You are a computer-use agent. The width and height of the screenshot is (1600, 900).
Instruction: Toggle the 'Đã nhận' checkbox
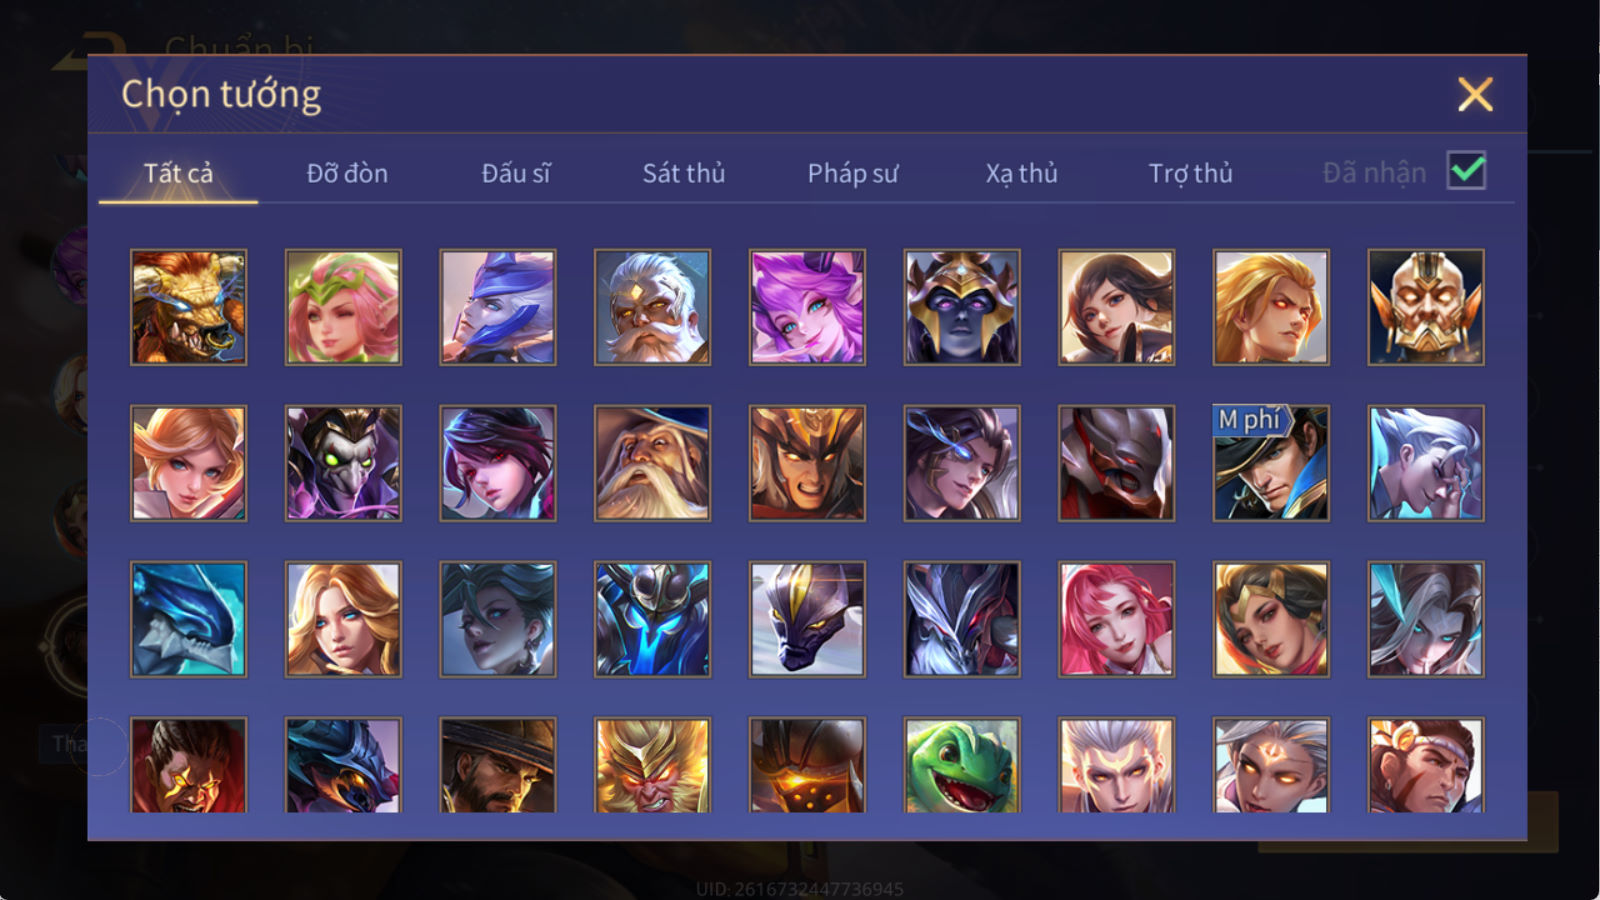point(1466,171)
